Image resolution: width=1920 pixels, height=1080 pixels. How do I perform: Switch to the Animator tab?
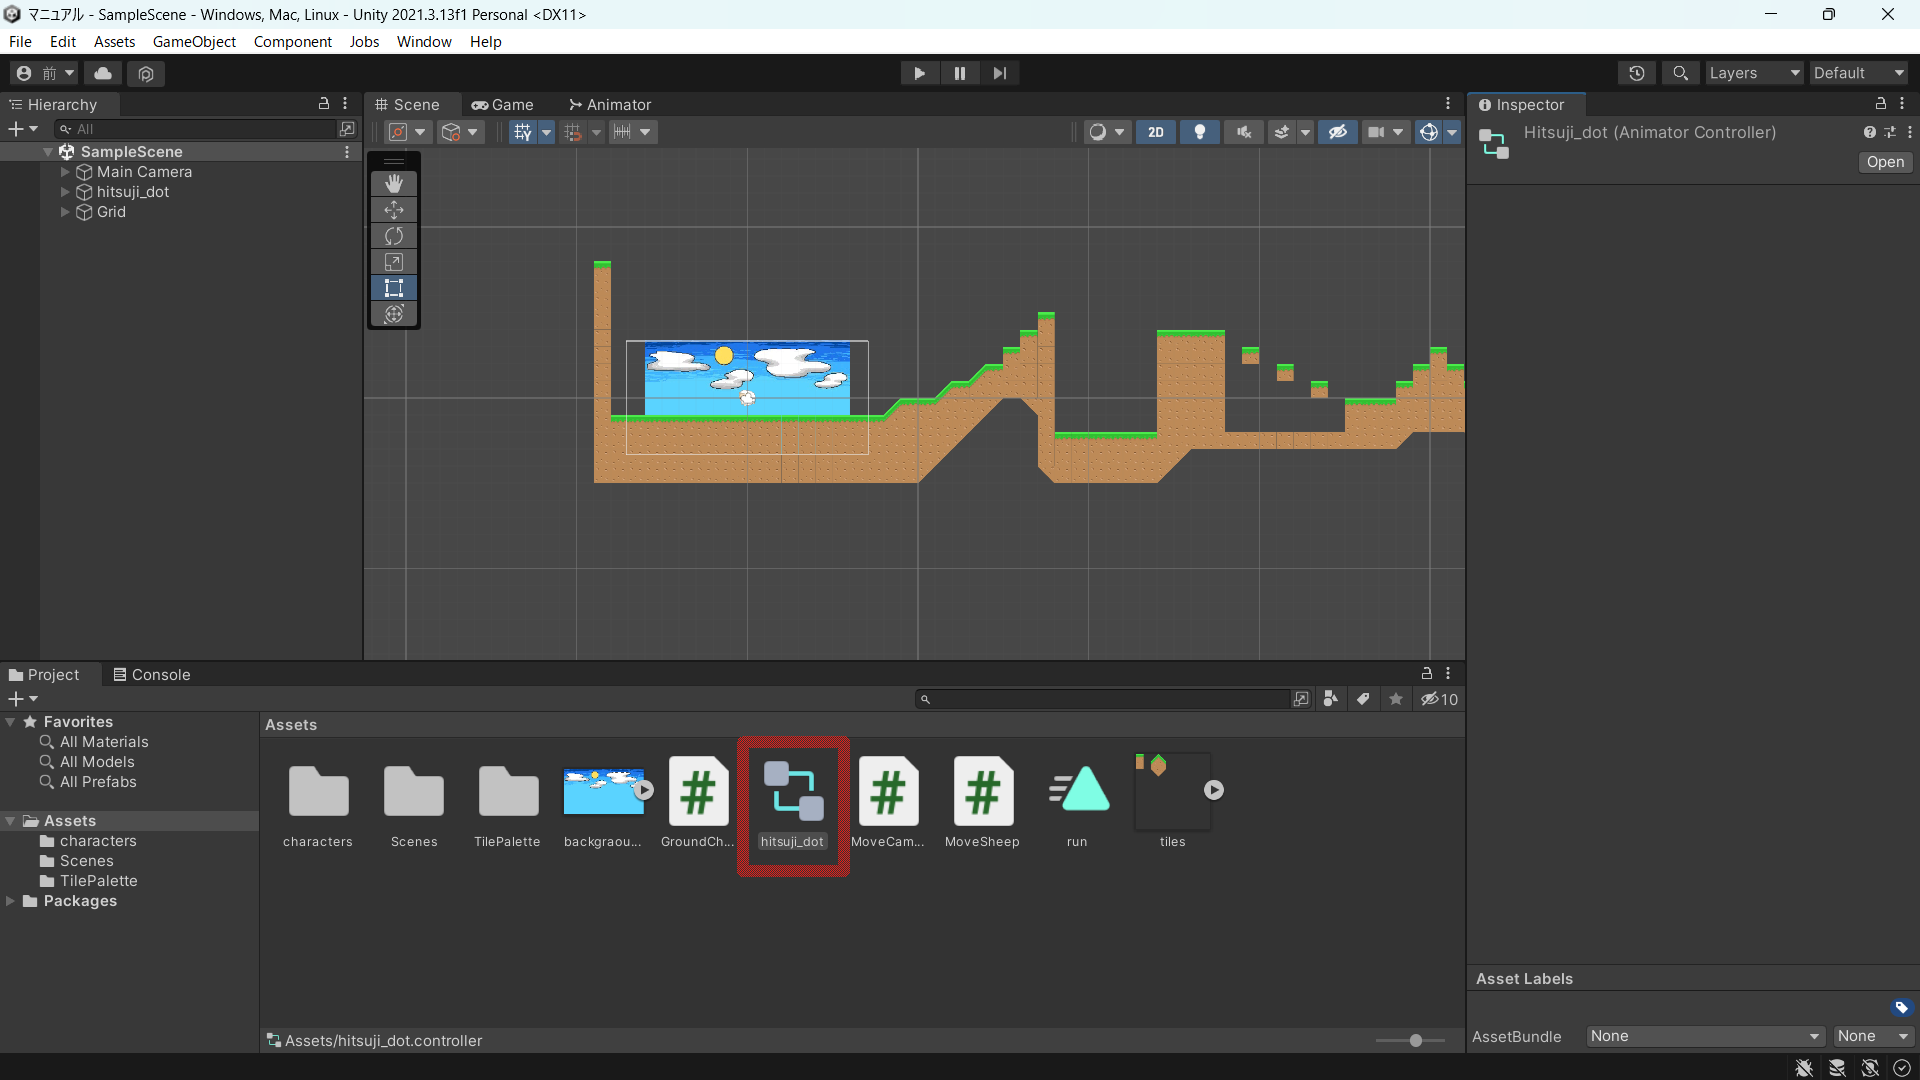[x=610, y=105]
